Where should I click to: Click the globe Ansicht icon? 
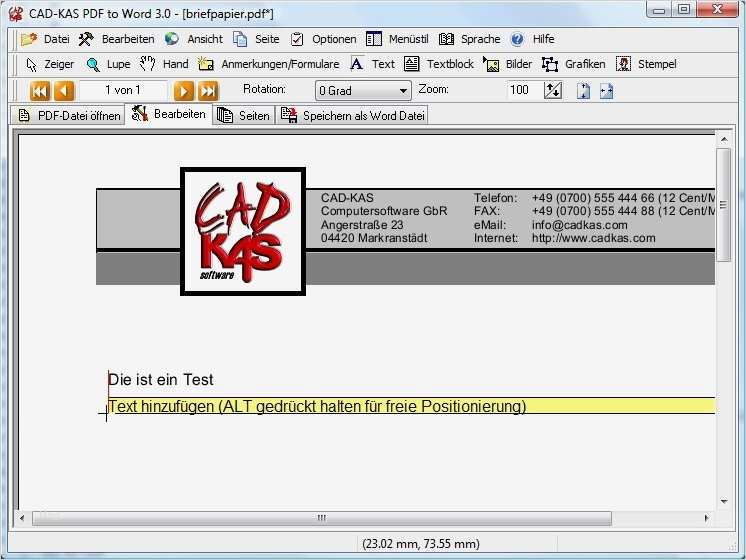[x=172, y=39]
